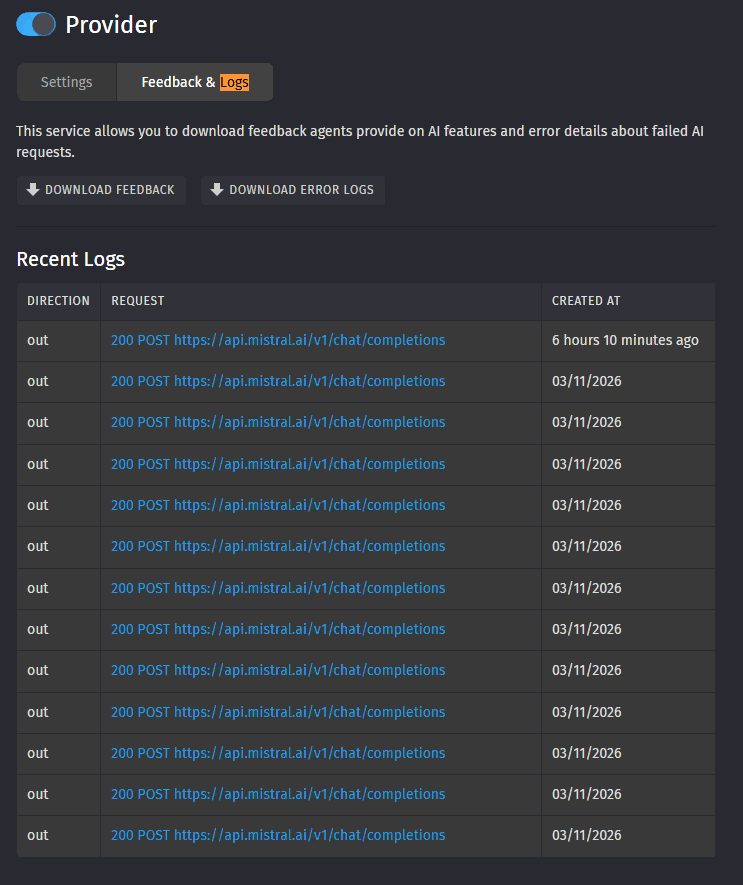
Task: Switch to the Settings tab
Action: (x=66, y=82)
